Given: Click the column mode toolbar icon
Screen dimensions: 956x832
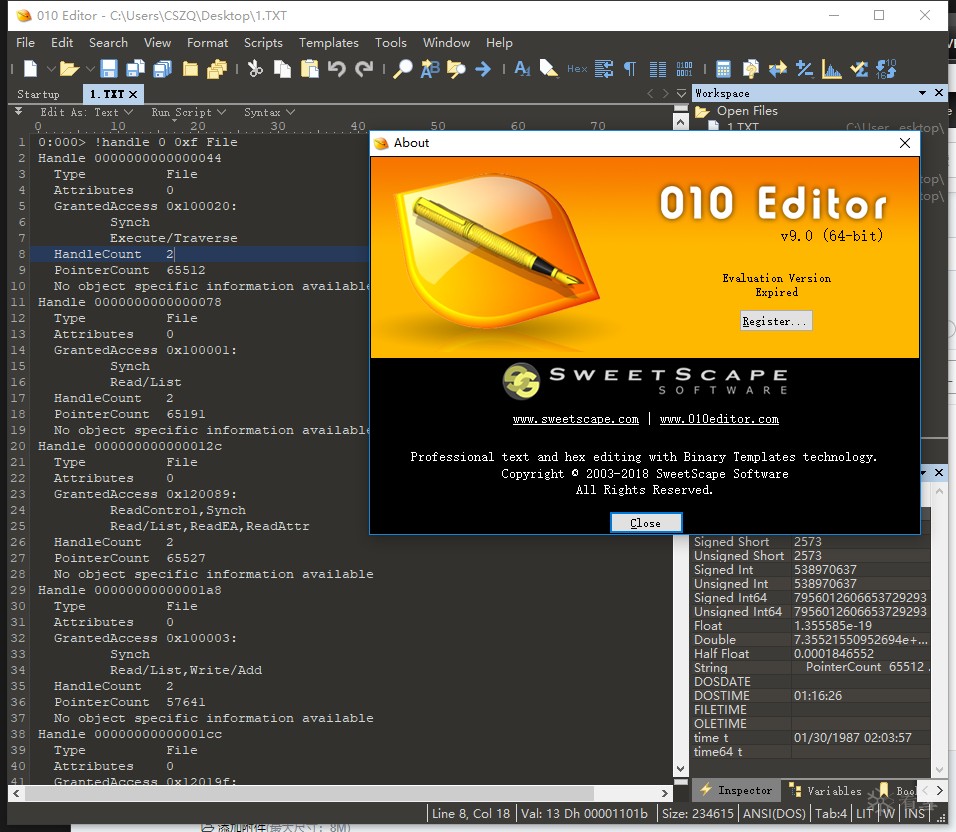Looking at the screenshot, I should [658, 69].
